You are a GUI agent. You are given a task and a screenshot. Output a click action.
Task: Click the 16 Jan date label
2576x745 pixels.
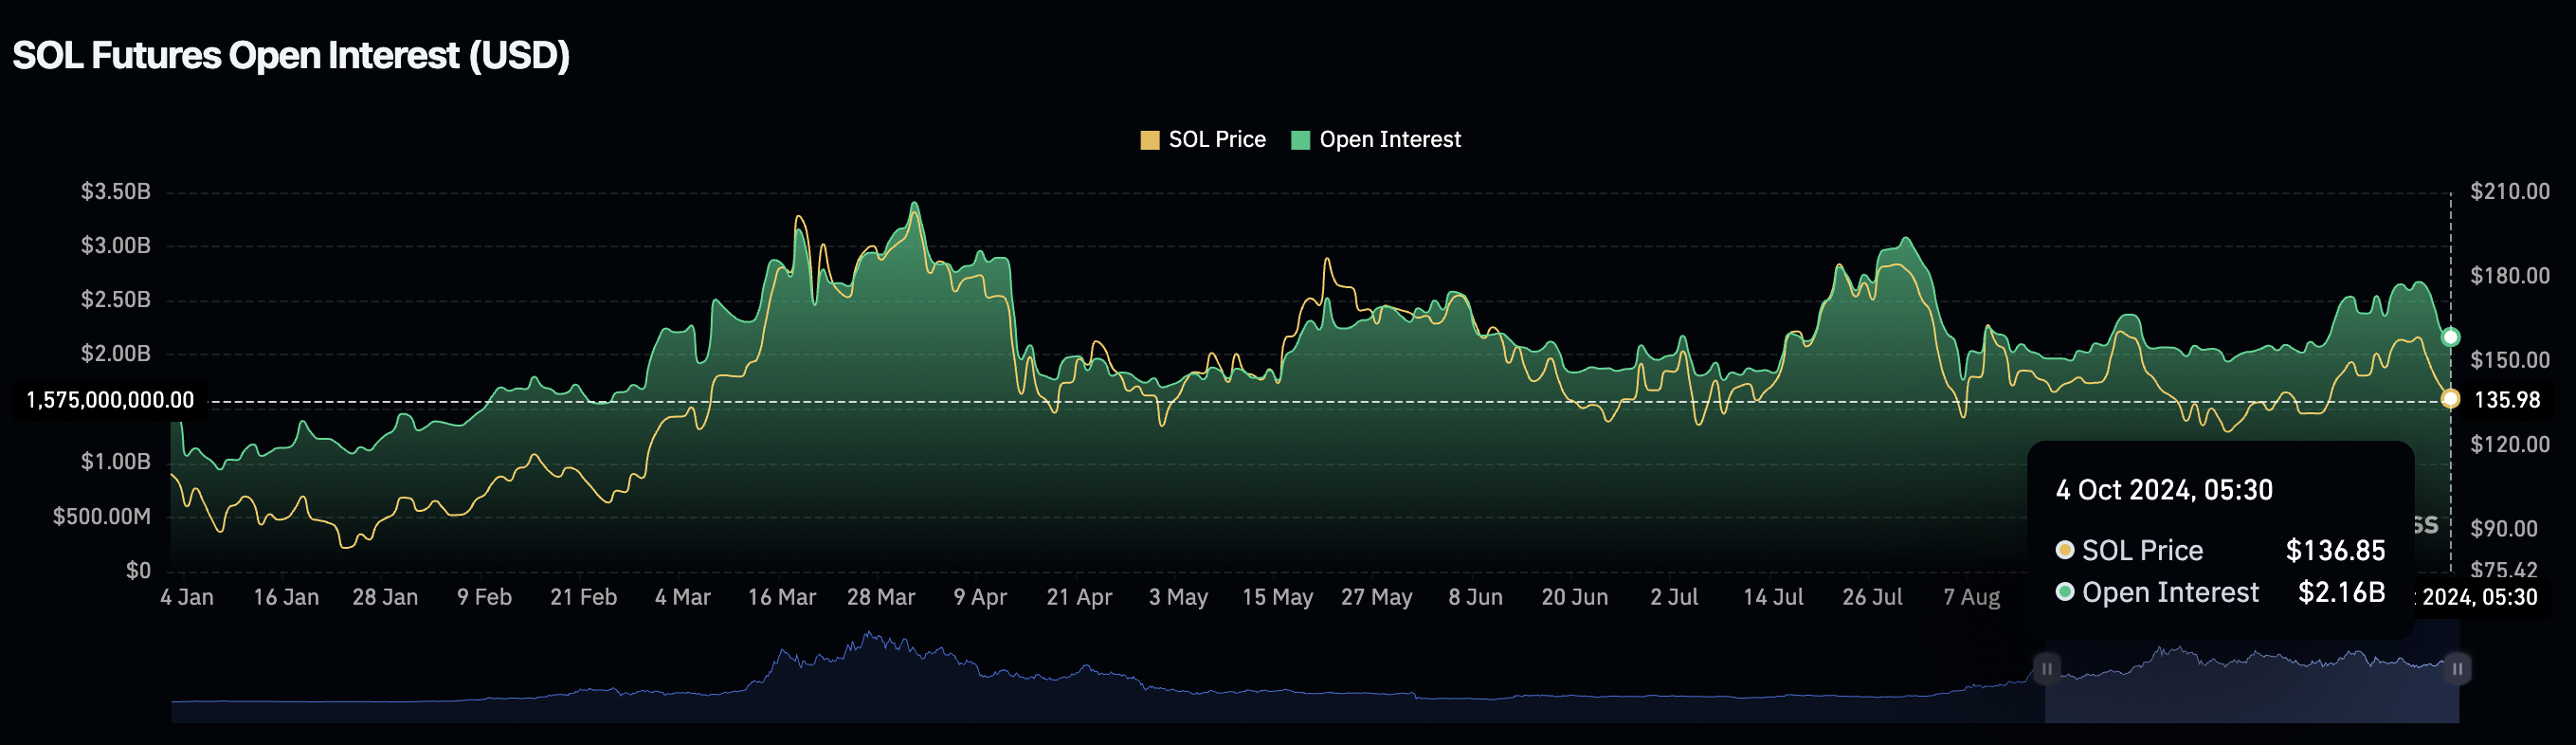coord(286,597)
